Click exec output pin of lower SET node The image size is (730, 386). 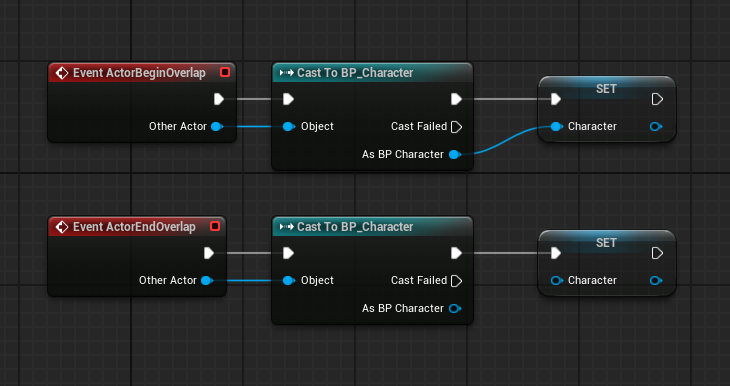coord(657,253)
